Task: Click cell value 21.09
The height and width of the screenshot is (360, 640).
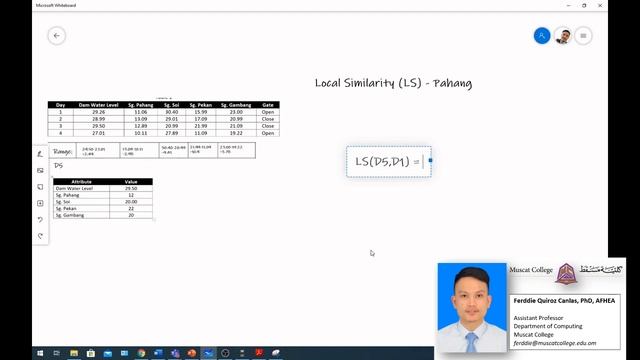Action: tap(236, 126)
